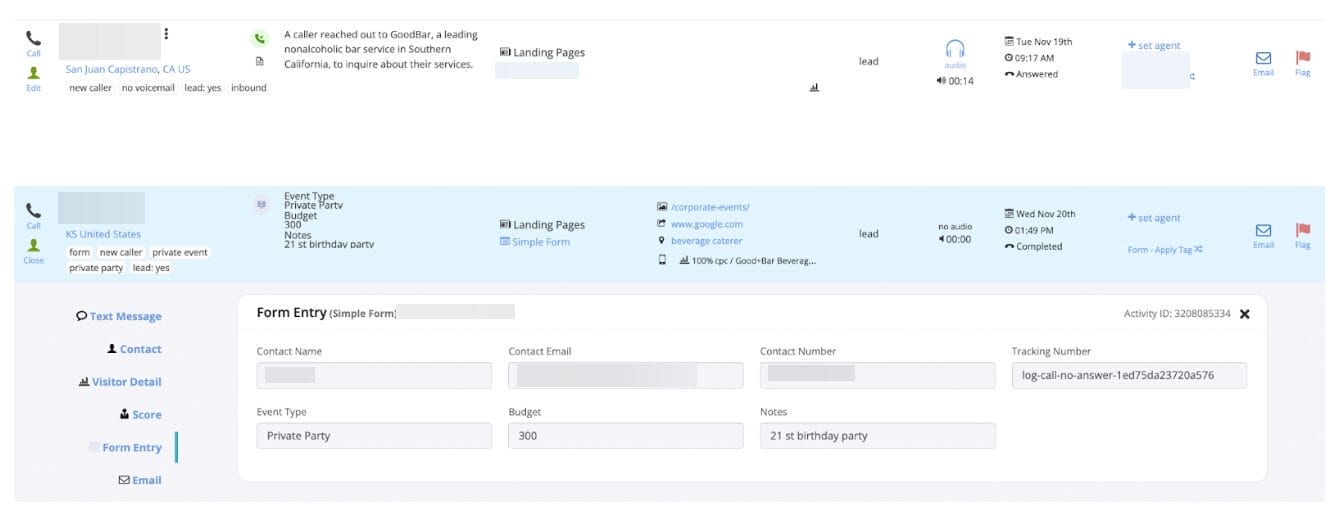Click the Edit person icon in the first row
This screenshot has width=1340, height=518.
pos(33,74)
